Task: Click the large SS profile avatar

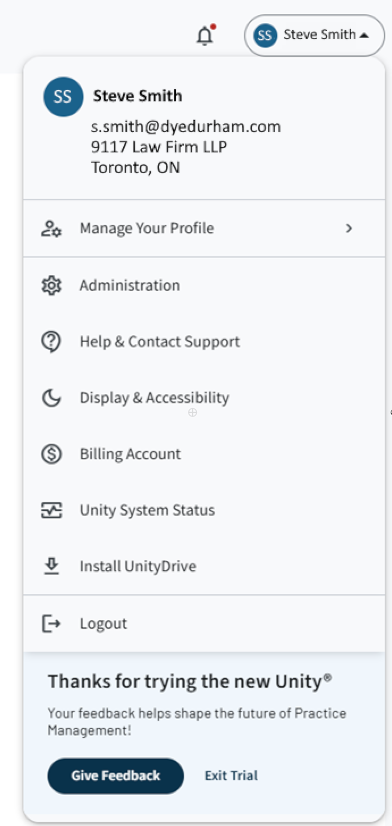Action: pyautogui.click(x=63, y=97)
